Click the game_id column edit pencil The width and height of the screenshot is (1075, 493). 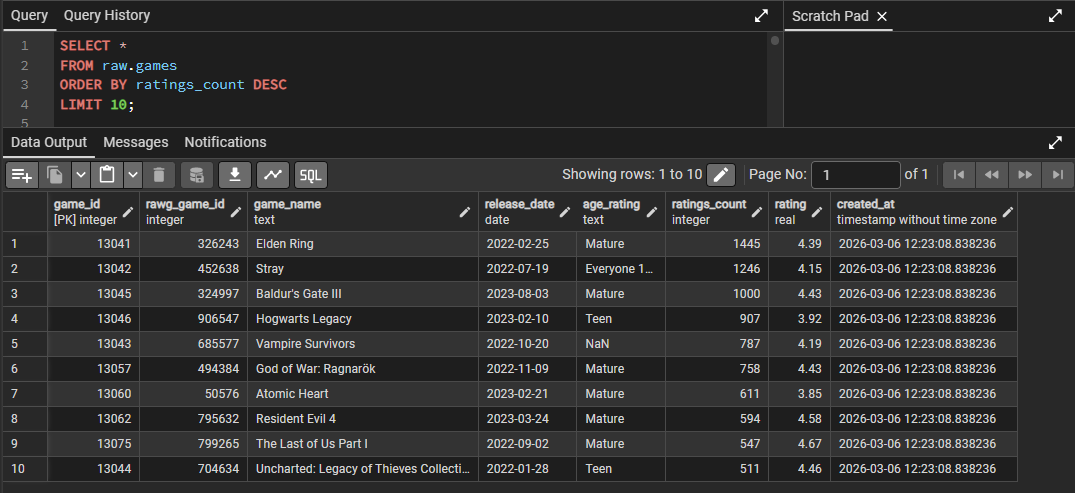(128, 213)
